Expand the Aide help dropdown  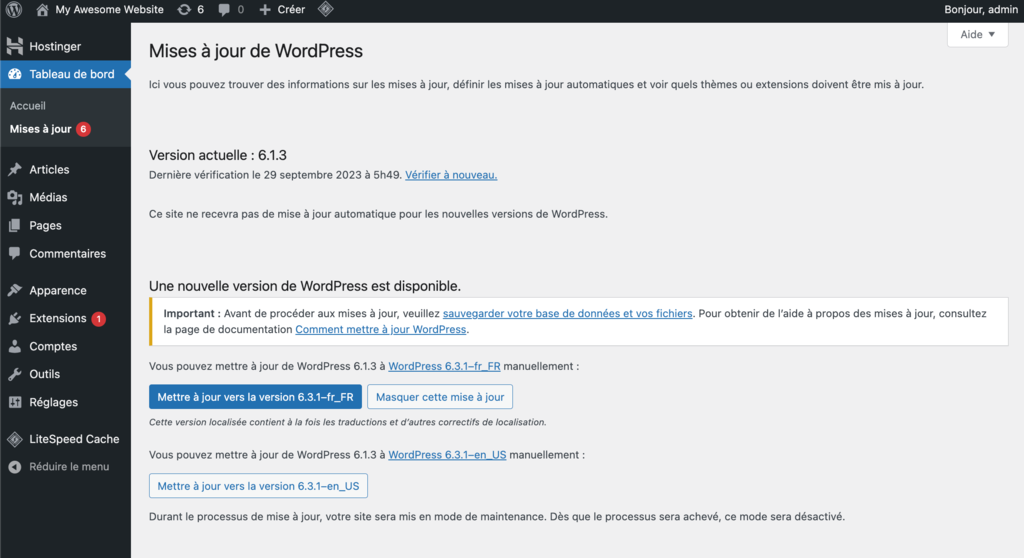977,34
